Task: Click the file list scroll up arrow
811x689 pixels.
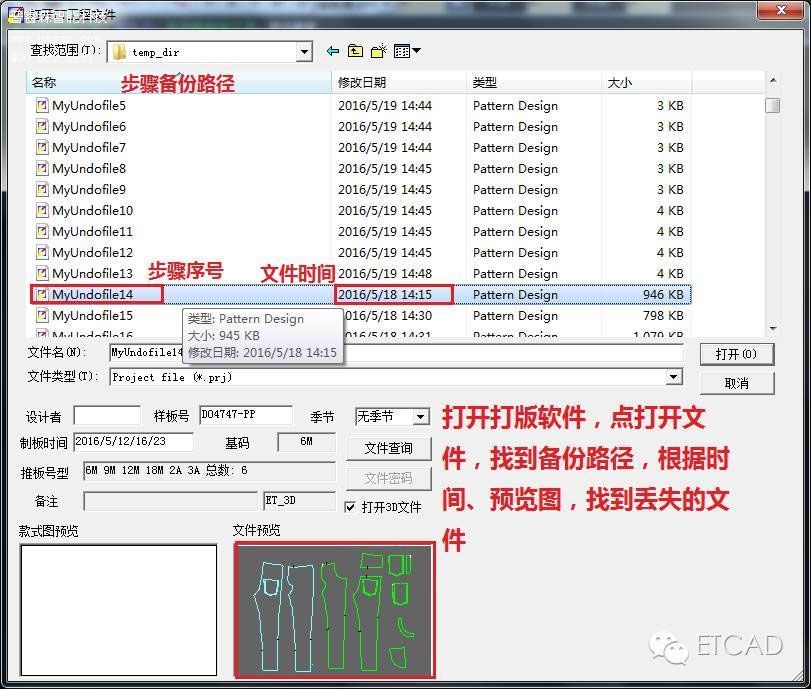Action: 773,81
